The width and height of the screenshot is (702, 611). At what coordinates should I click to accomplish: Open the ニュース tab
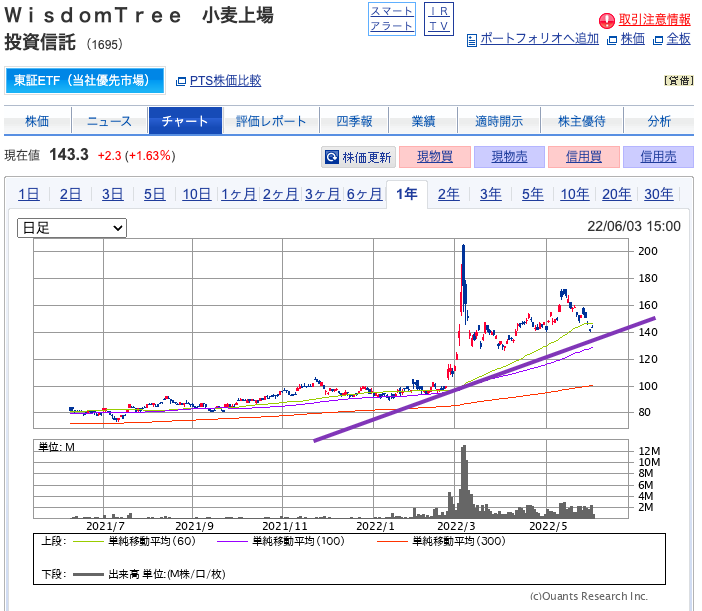tap(109, 121)
